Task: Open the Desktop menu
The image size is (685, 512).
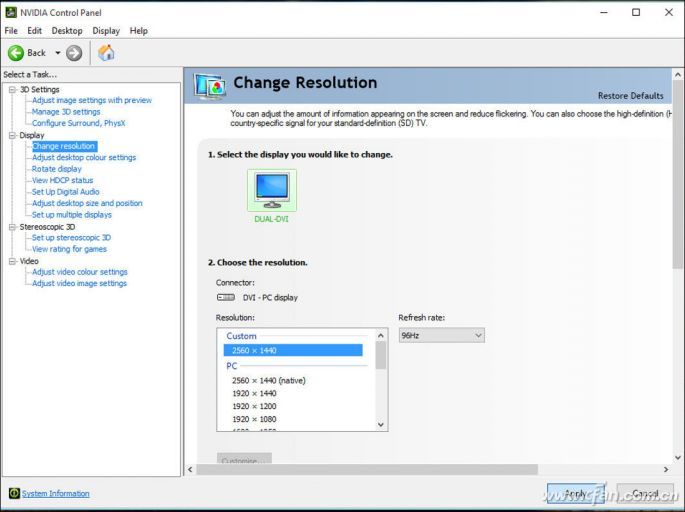Action: (67, 31)
